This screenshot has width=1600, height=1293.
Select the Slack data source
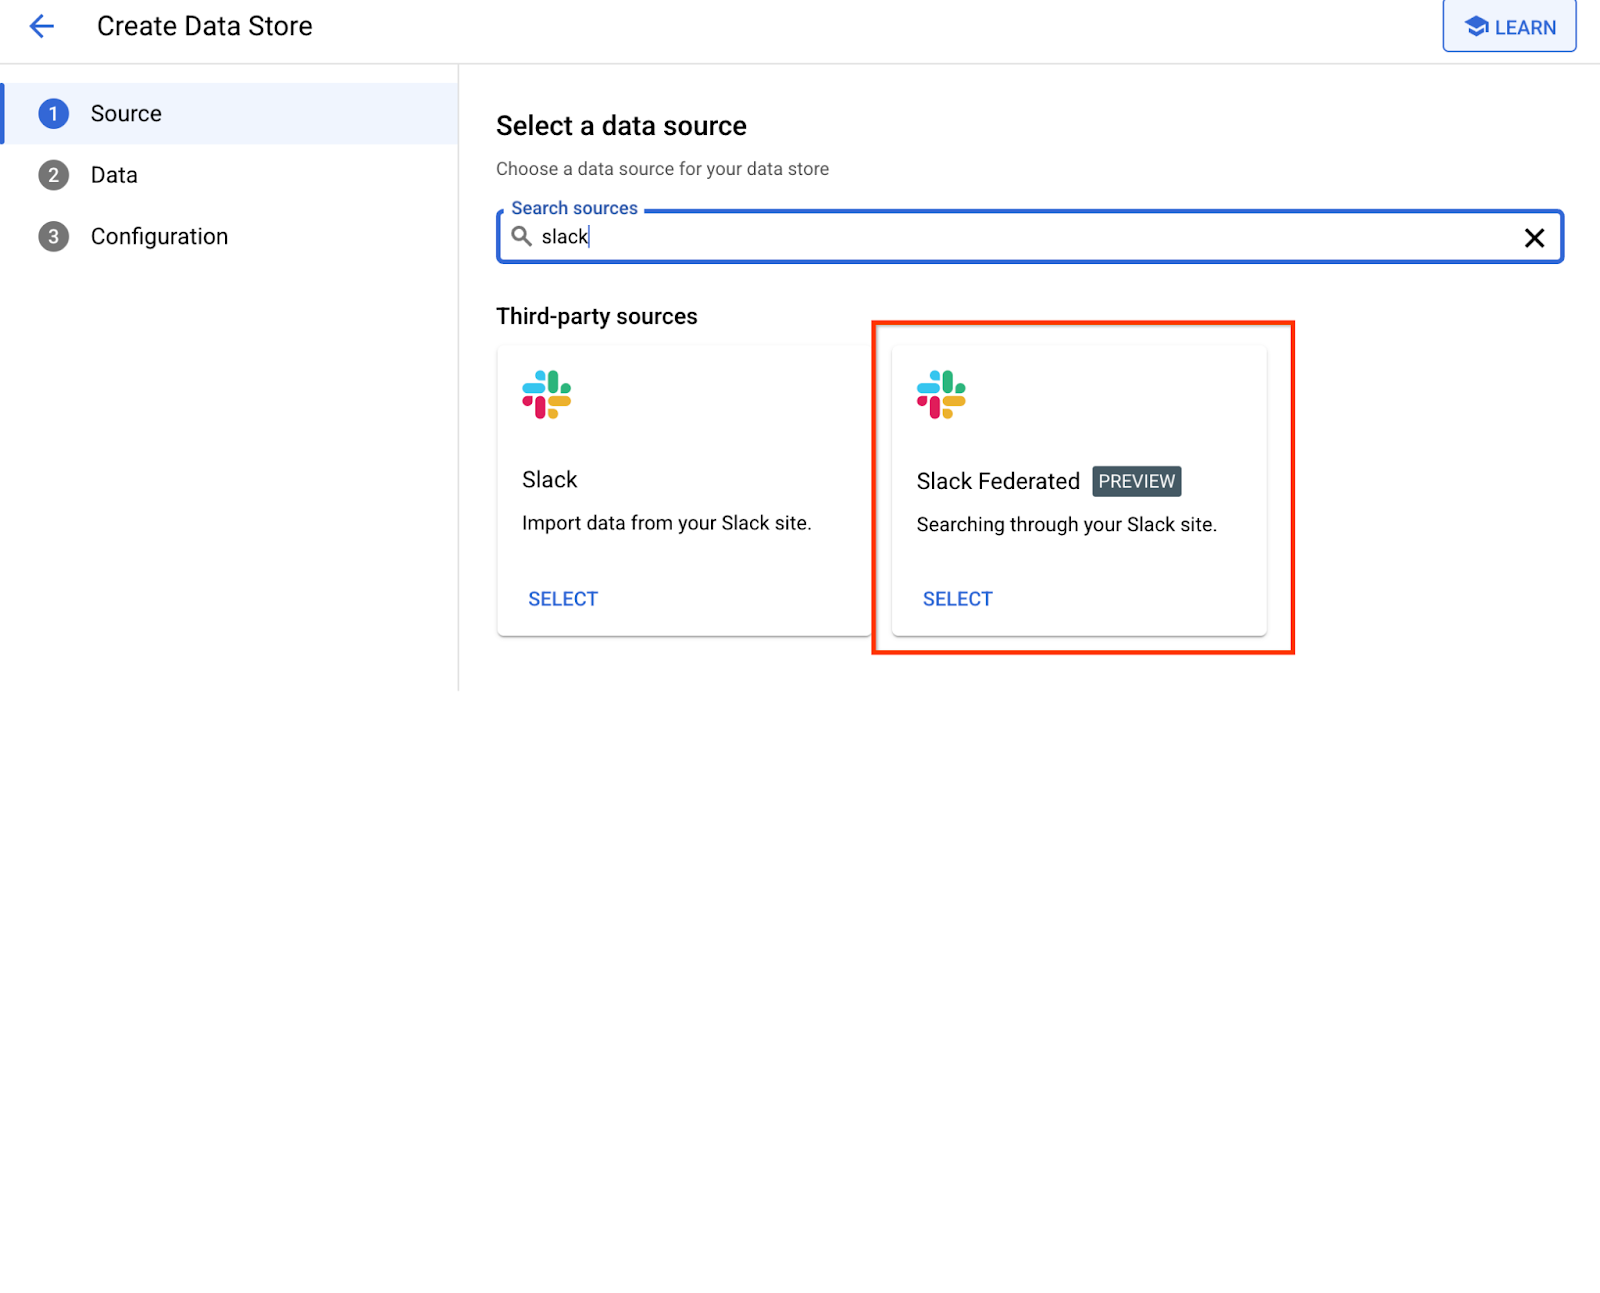[x=563, y=599]
